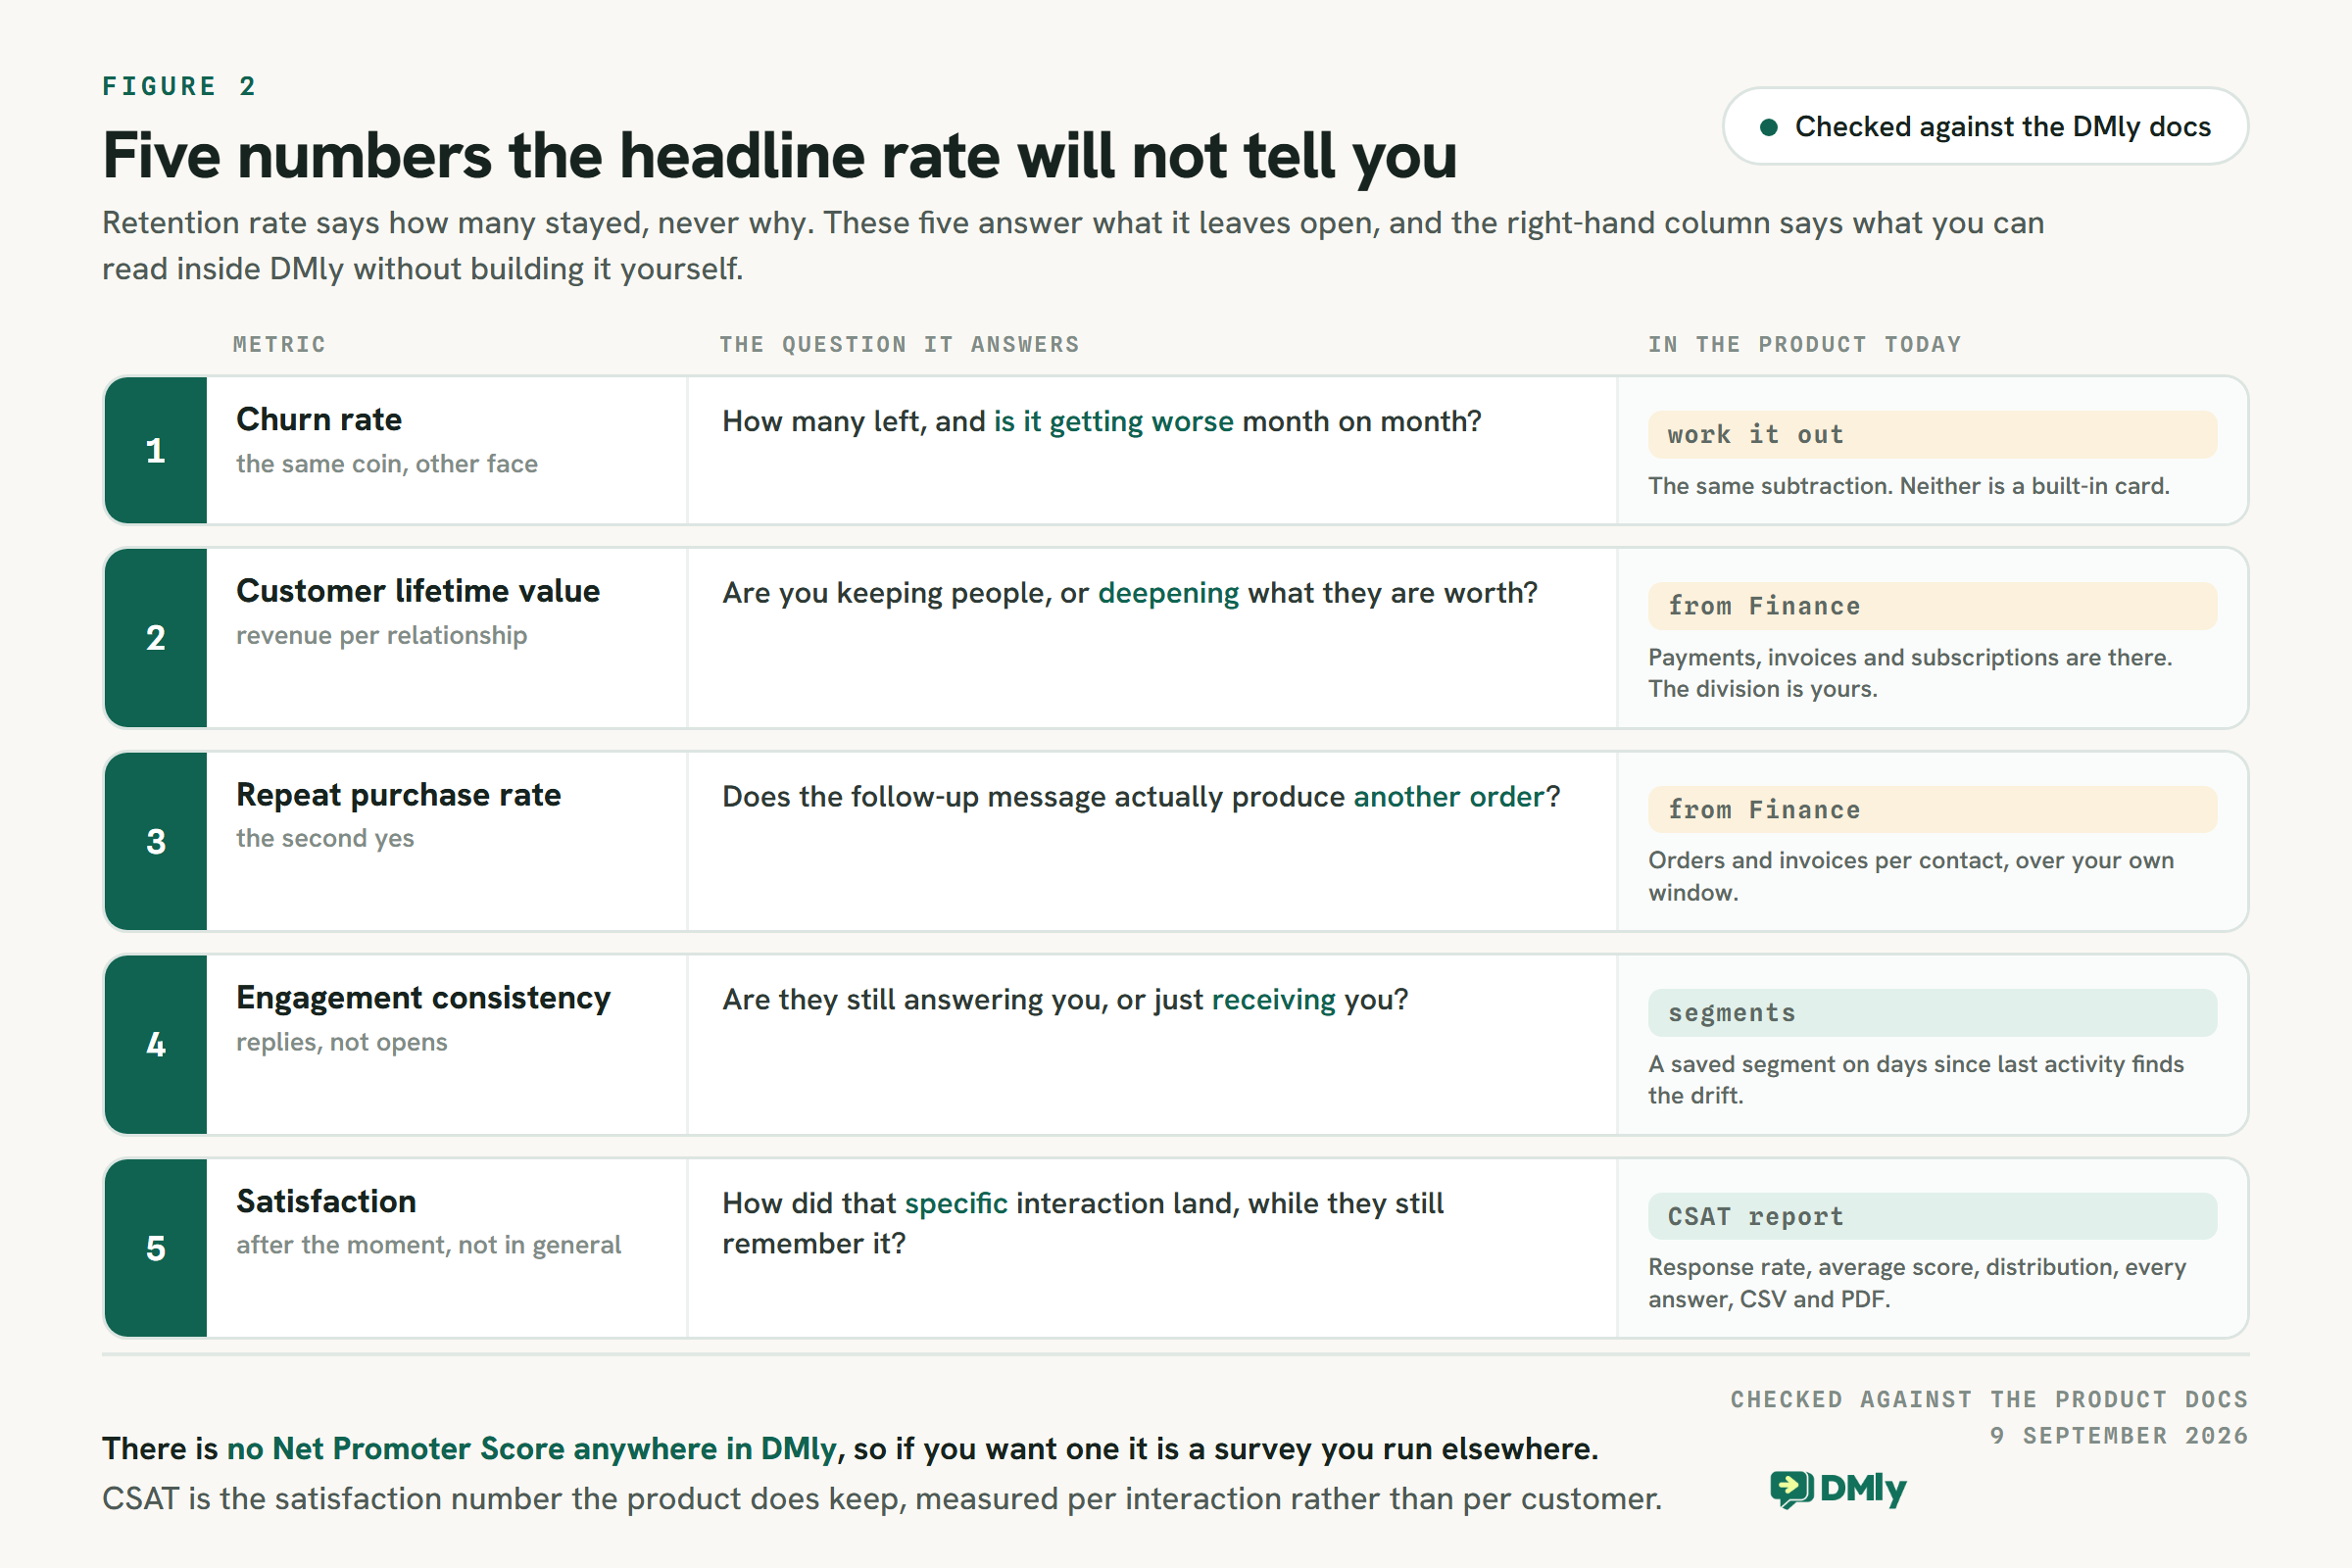The height and width of the screenshot is (1568, 2352).
Task: Click the 'METRIC' column header
Action: pos(279,345)
